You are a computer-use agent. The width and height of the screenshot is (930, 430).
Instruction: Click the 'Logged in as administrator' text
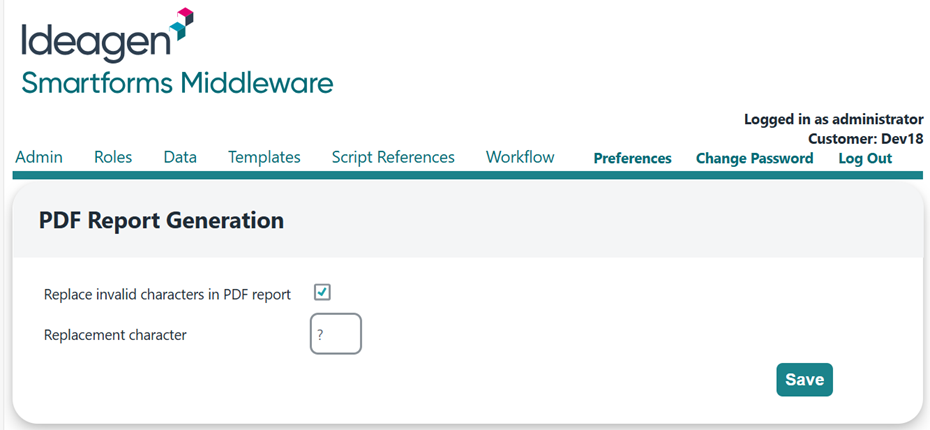(833, 119)
